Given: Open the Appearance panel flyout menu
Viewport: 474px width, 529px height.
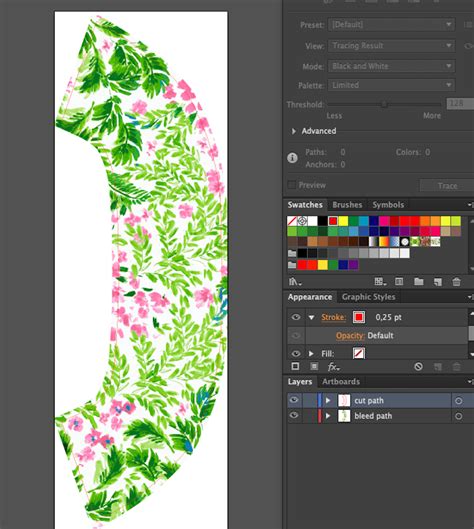Looking at the screenshot, I should point(470,297).
